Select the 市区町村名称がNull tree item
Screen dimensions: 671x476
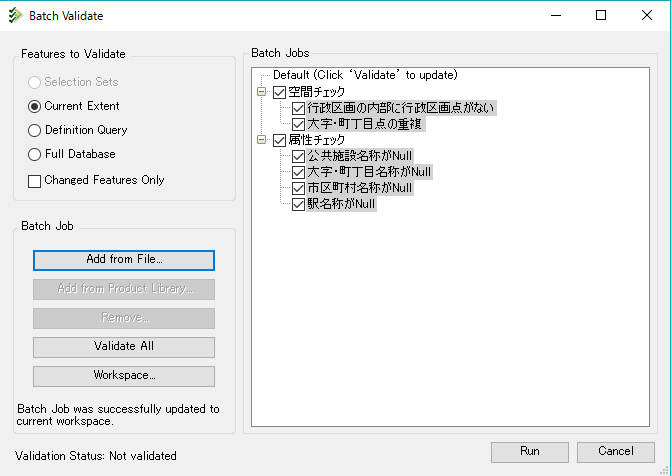pyautogui.click(x=359, y=188)
